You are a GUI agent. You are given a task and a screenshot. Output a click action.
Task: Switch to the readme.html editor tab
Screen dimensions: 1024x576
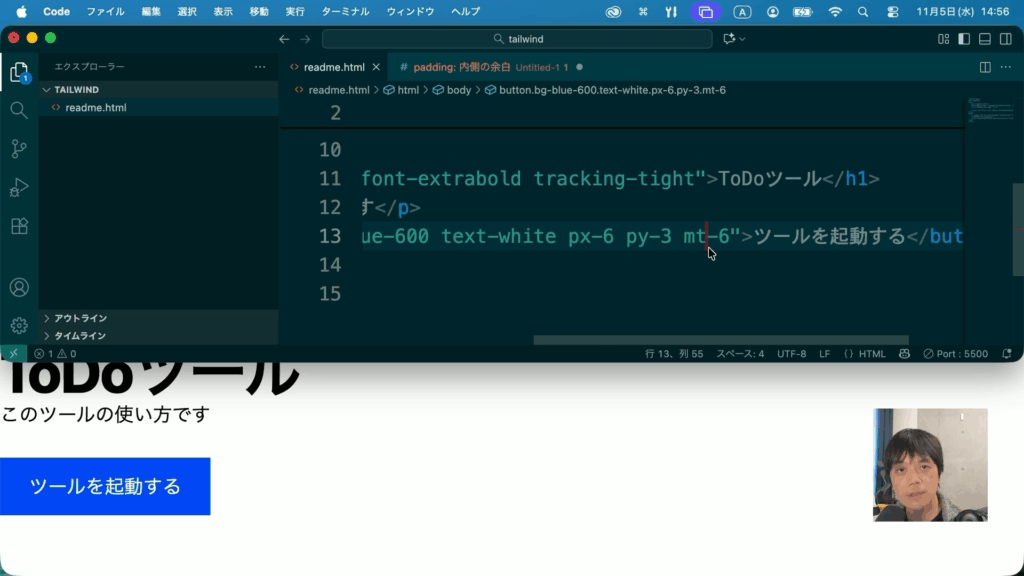point(334,67)
